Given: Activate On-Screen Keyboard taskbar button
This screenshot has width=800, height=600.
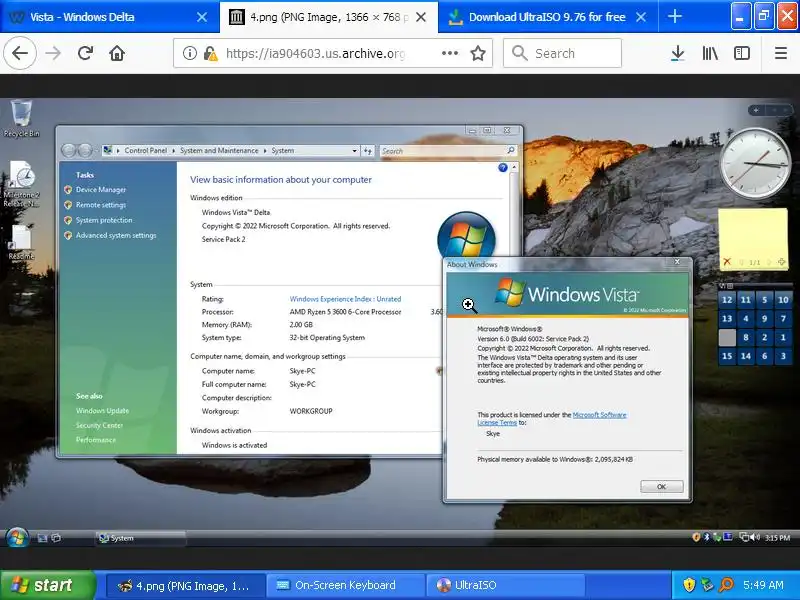Looking at the screenshot, I should tap(346, 585).
